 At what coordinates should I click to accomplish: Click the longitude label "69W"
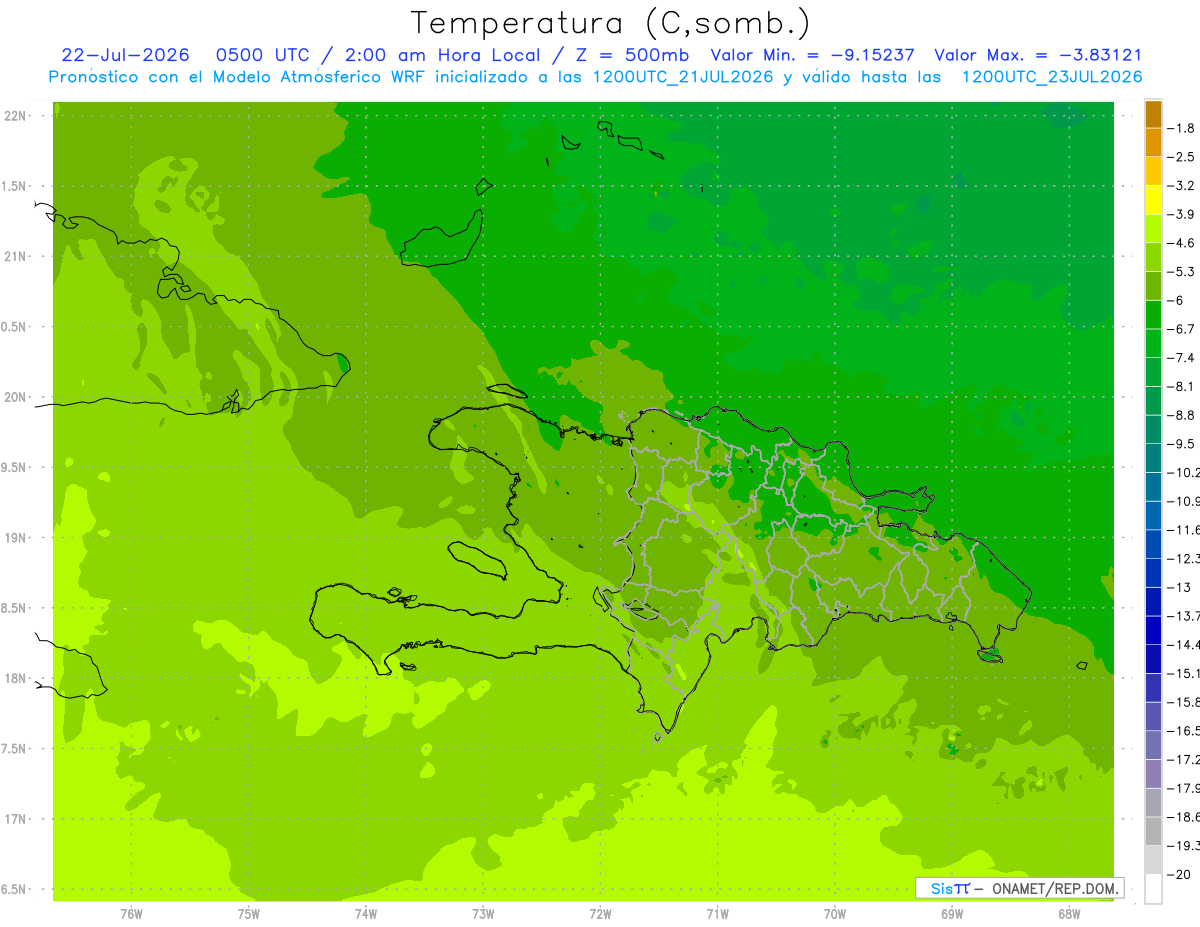(x=952, y=913)
